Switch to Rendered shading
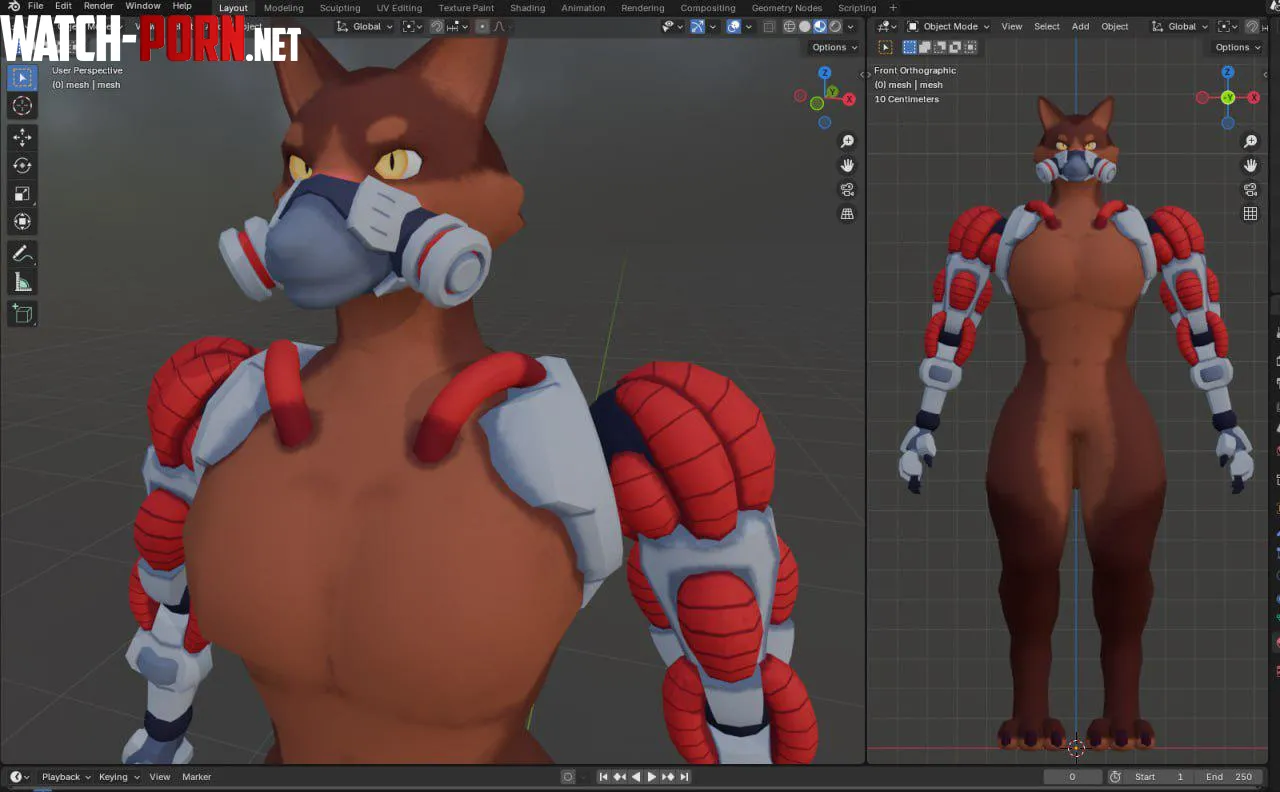The width and height of the screenshot is (1280, 792). point(835,27)
